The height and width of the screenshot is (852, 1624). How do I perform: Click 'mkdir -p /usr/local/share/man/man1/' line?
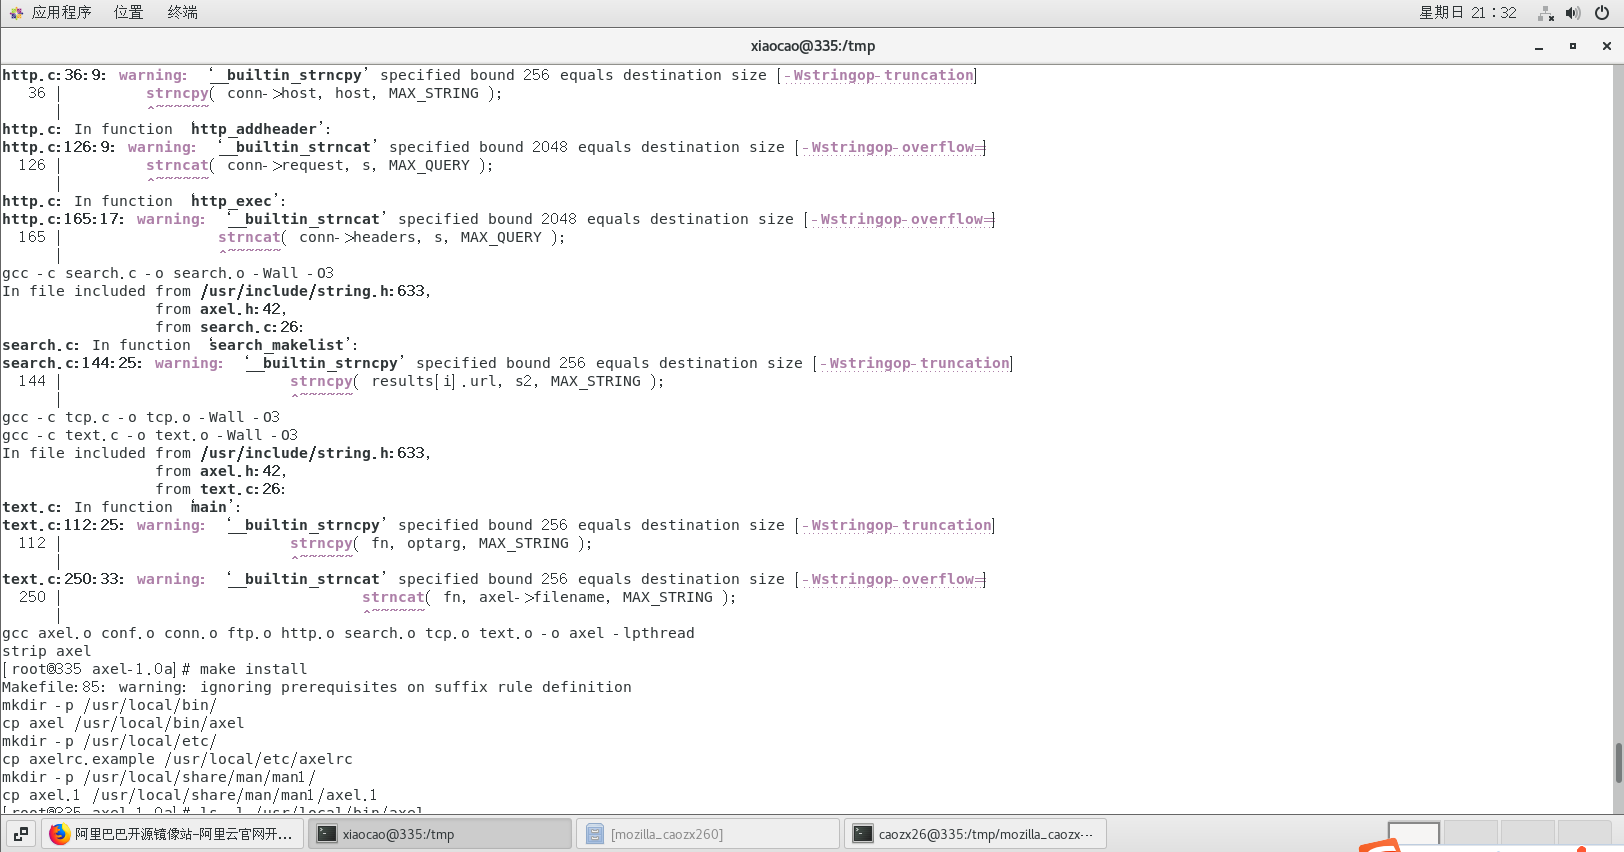tap(159, 777)
